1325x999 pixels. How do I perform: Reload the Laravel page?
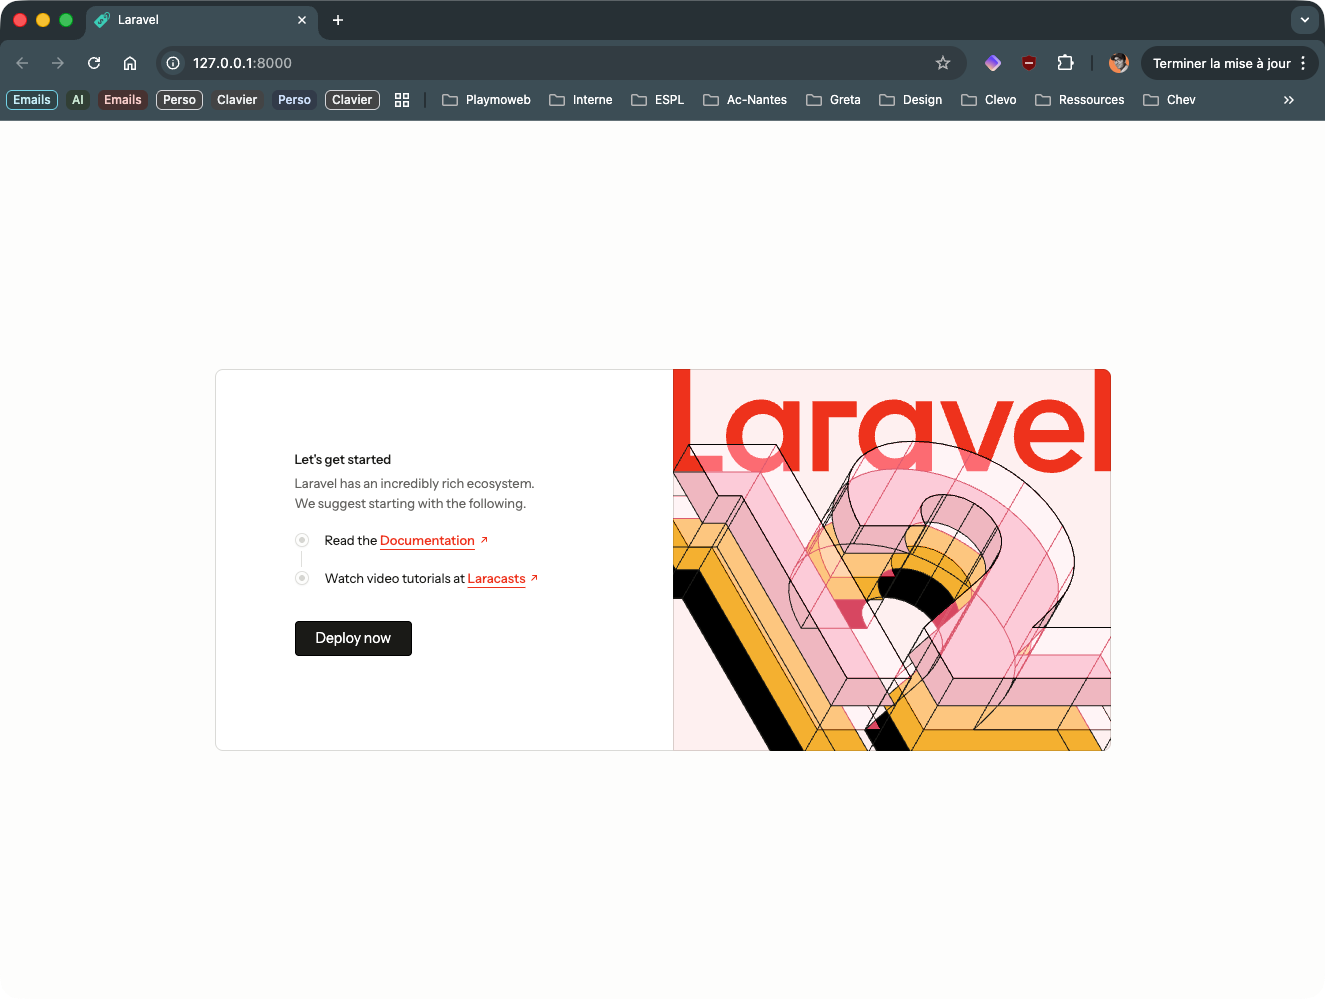[93, 62]
